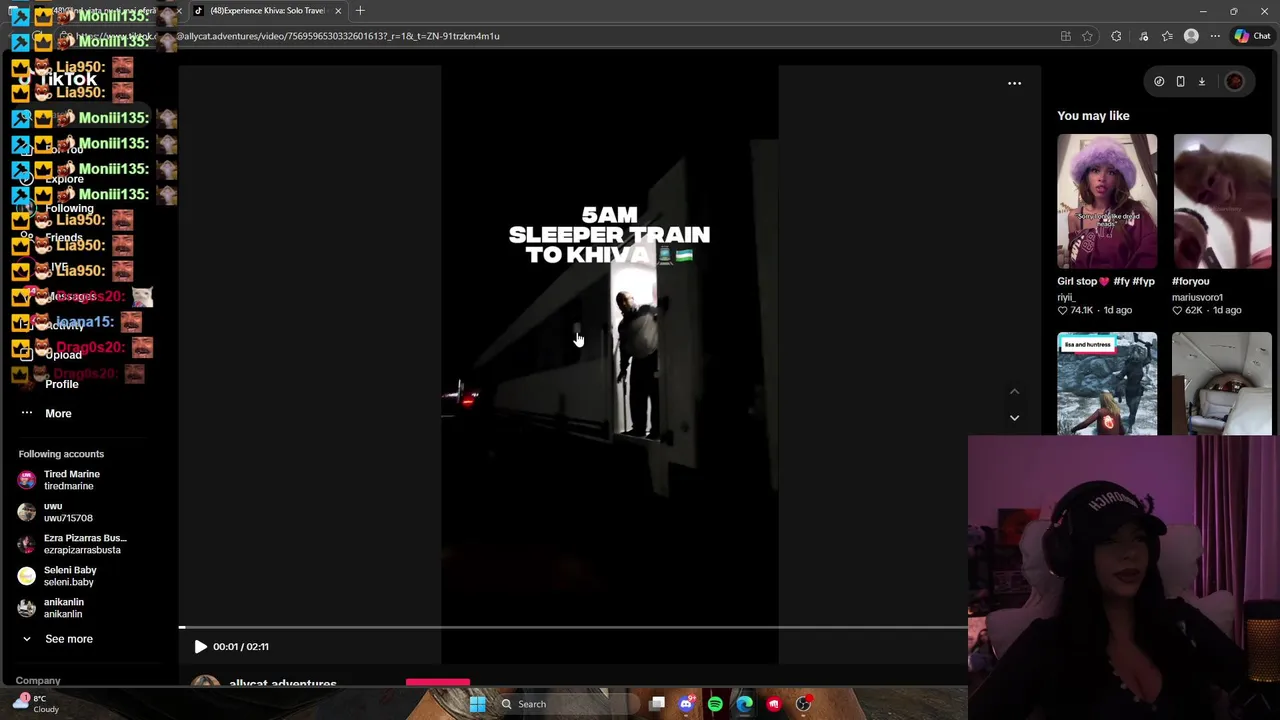Close the Experience Khiva tab

[x=338, y=11]
